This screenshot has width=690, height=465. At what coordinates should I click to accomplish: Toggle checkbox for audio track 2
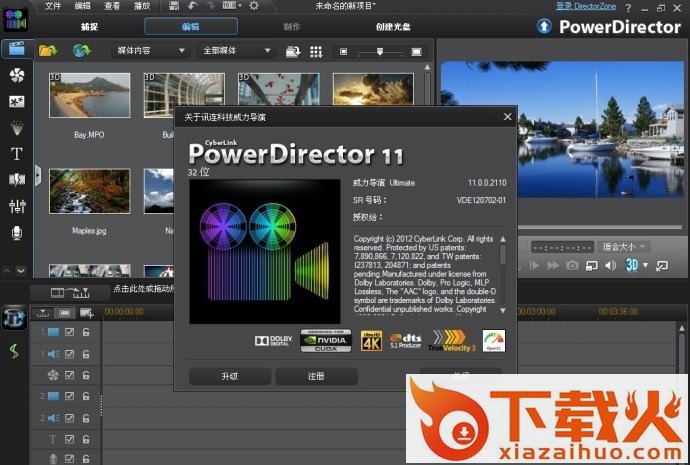(x=70, y=418)
